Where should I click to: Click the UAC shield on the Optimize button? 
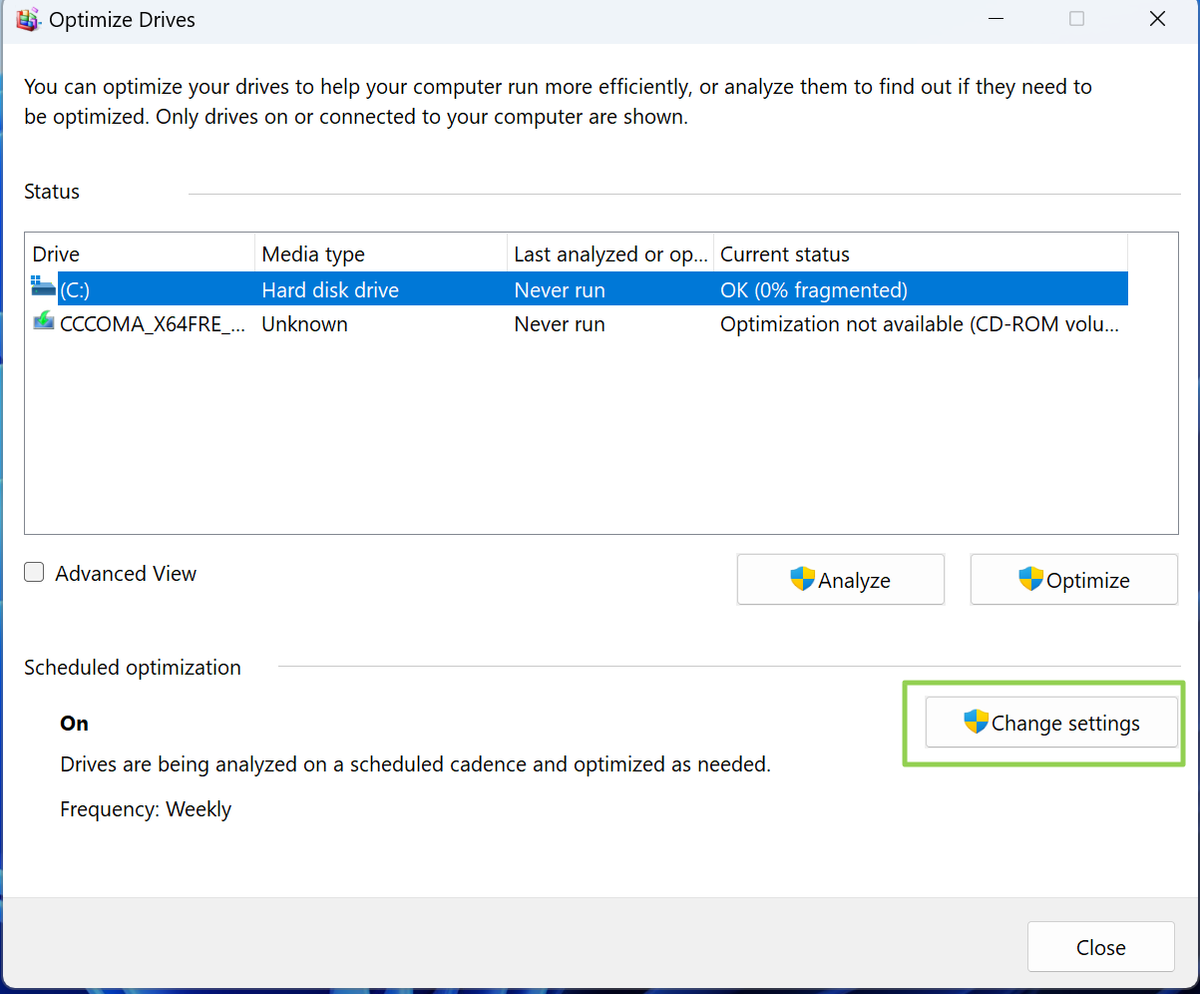pos(1029,579)
